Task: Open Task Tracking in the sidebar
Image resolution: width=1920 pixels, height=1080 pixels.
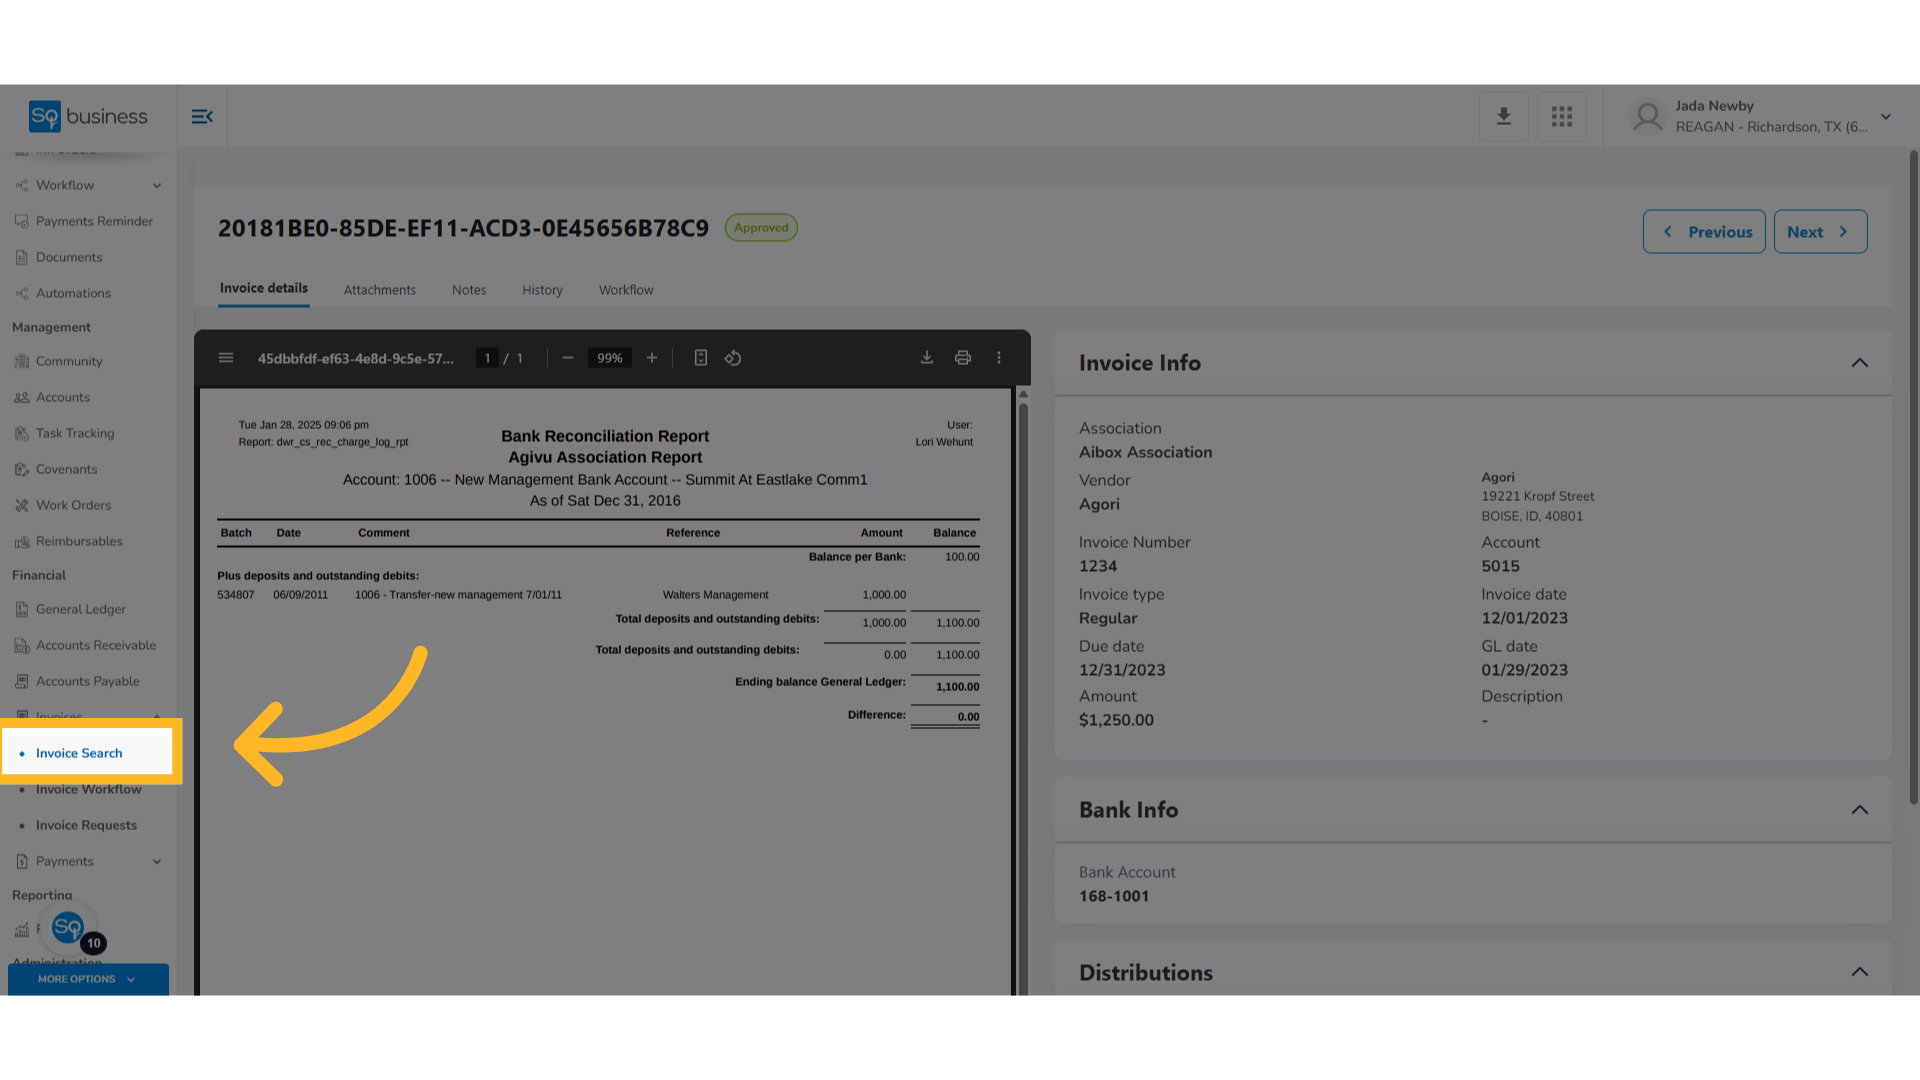Action: (x=75, y=433)
